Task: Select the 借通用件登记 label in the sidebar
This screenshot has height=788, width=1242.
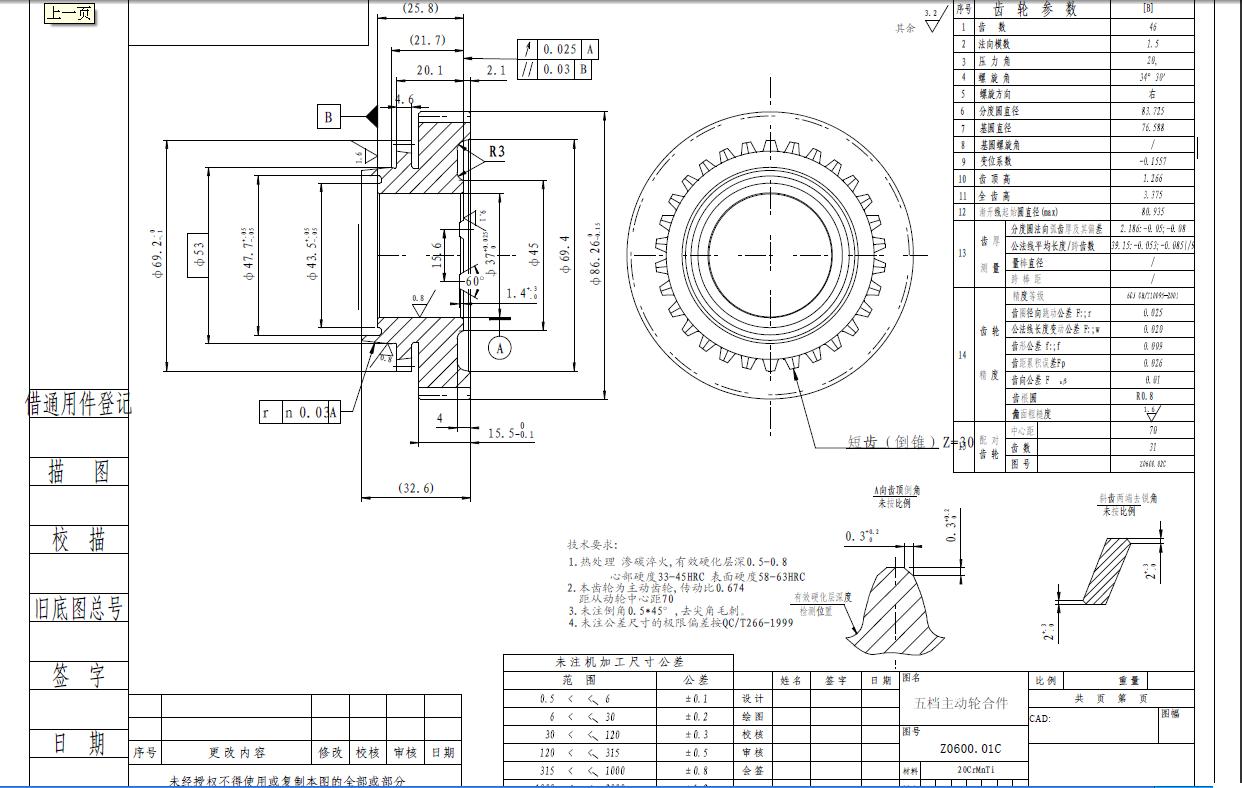Action: tap(79, 404)
